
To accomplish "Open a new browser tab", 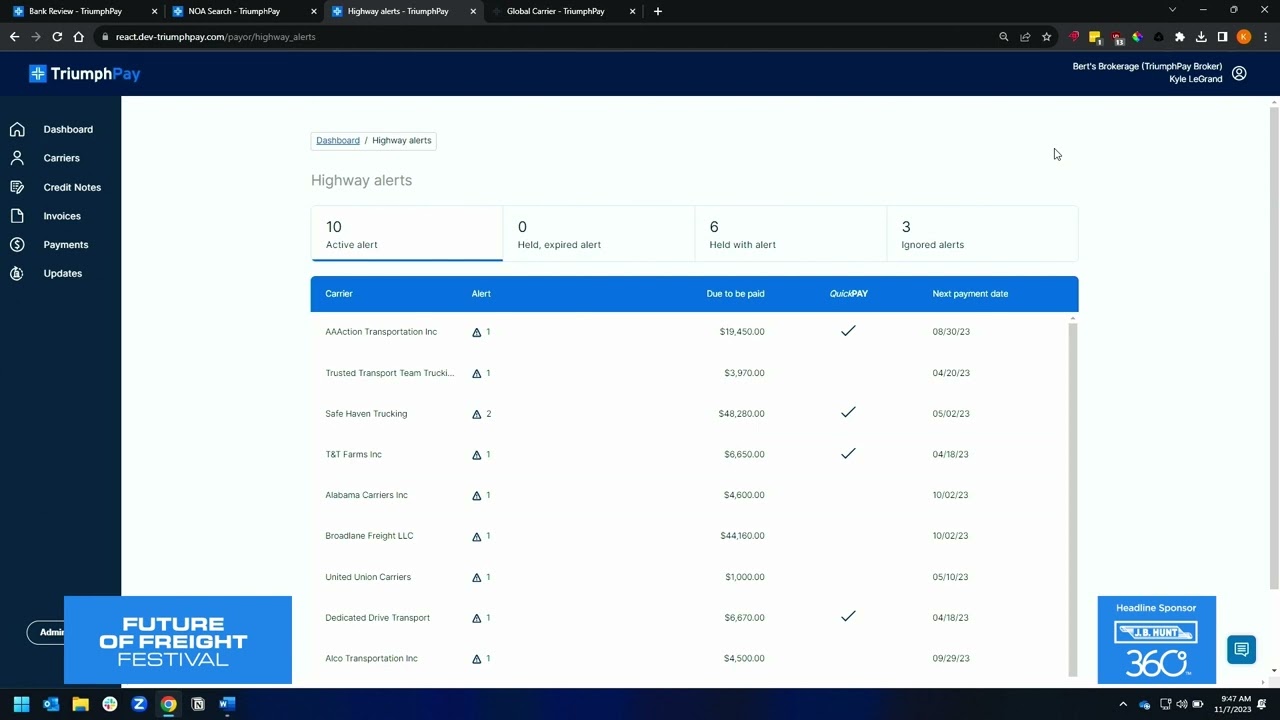I will (657, 11).
